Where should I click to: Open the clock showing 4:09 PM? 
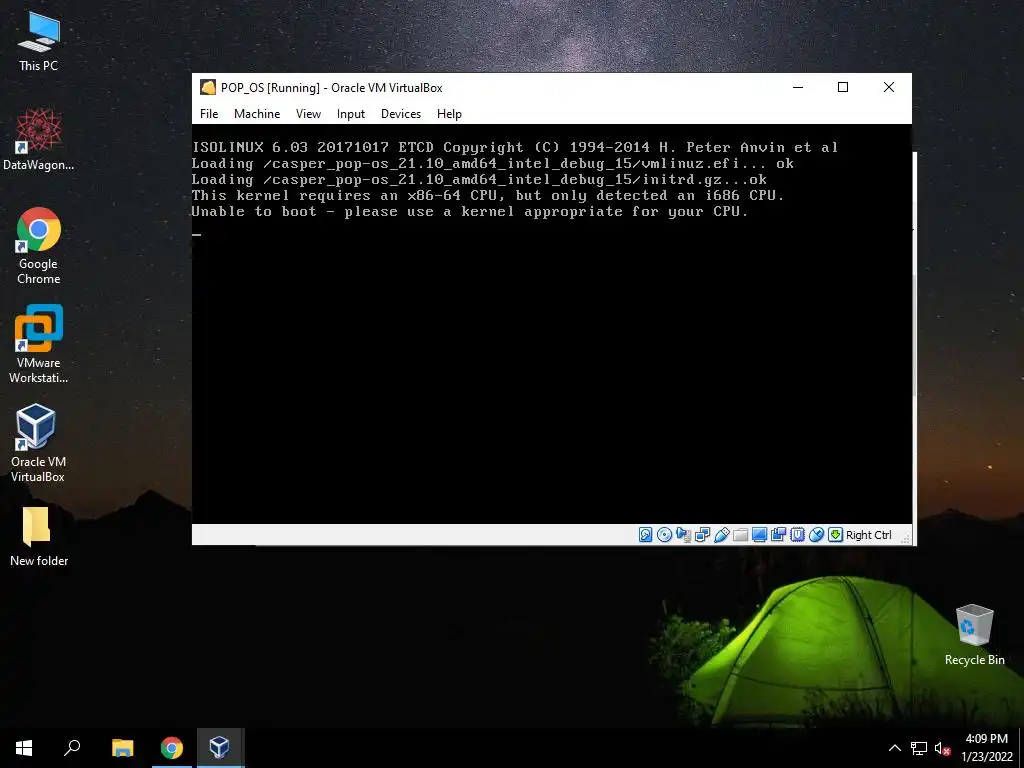point(986,748)
